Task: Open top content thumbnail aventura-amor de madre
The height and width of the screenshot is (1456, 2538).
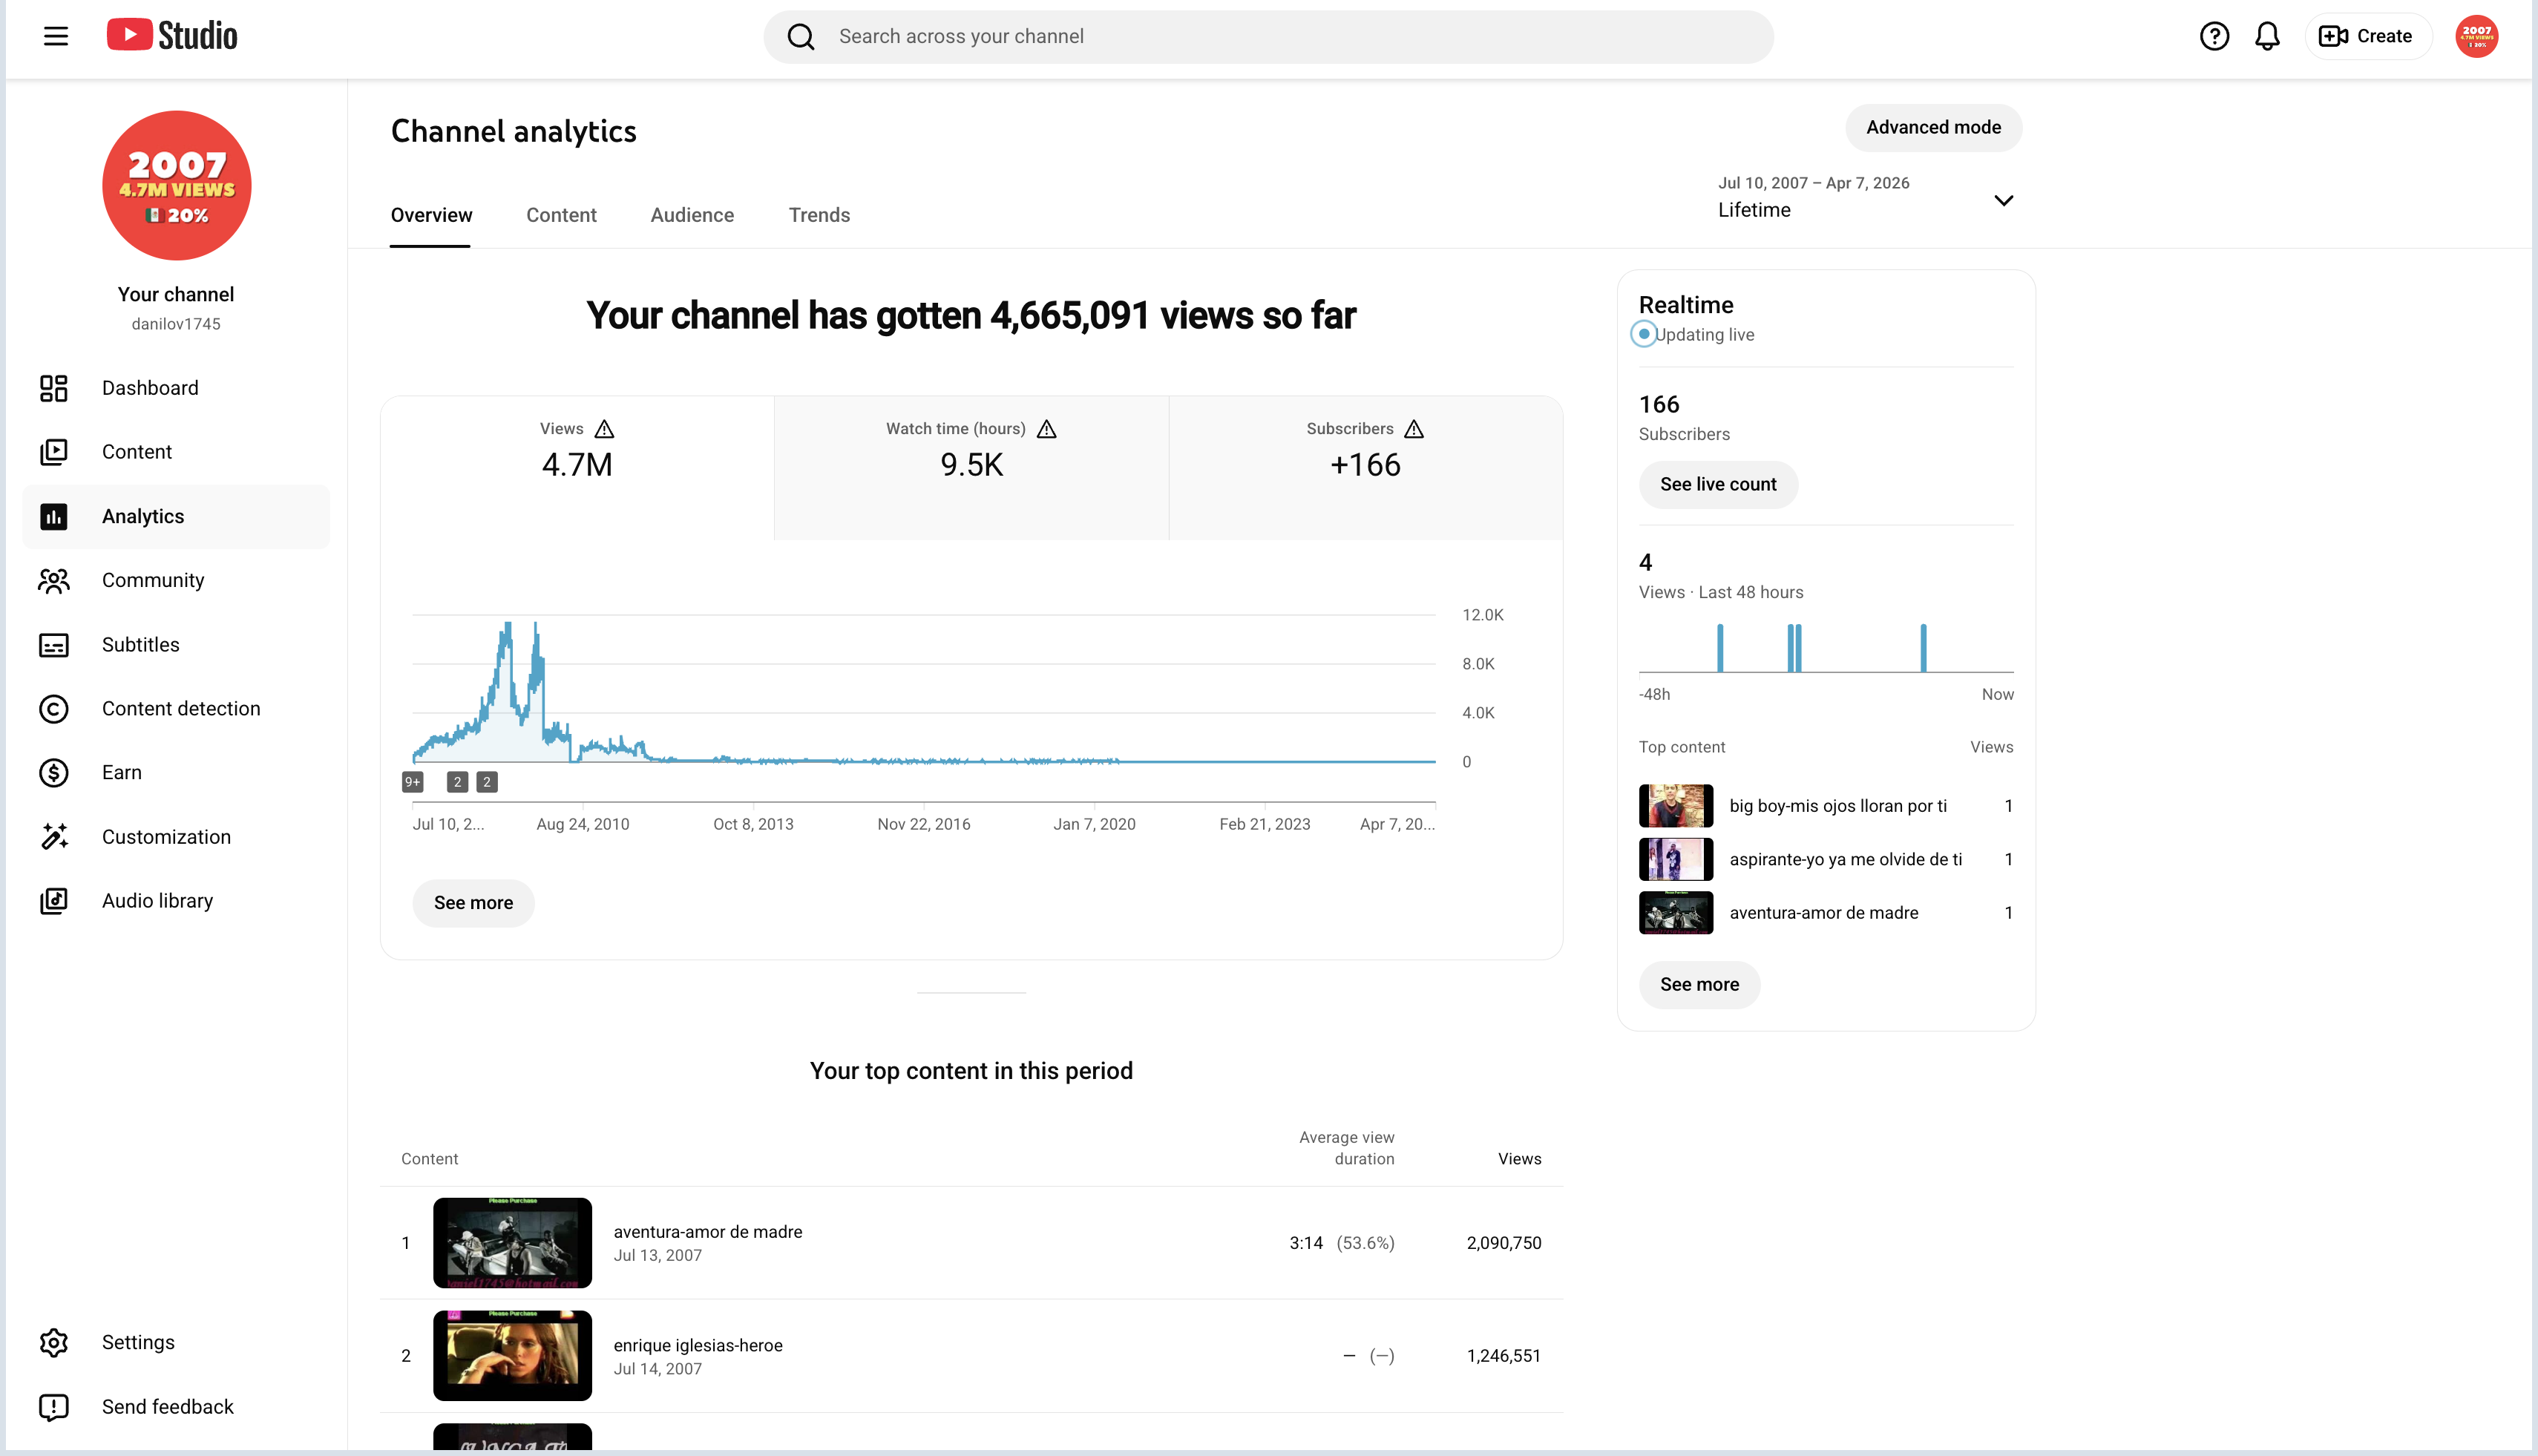Action: [x=512, y=1243]
